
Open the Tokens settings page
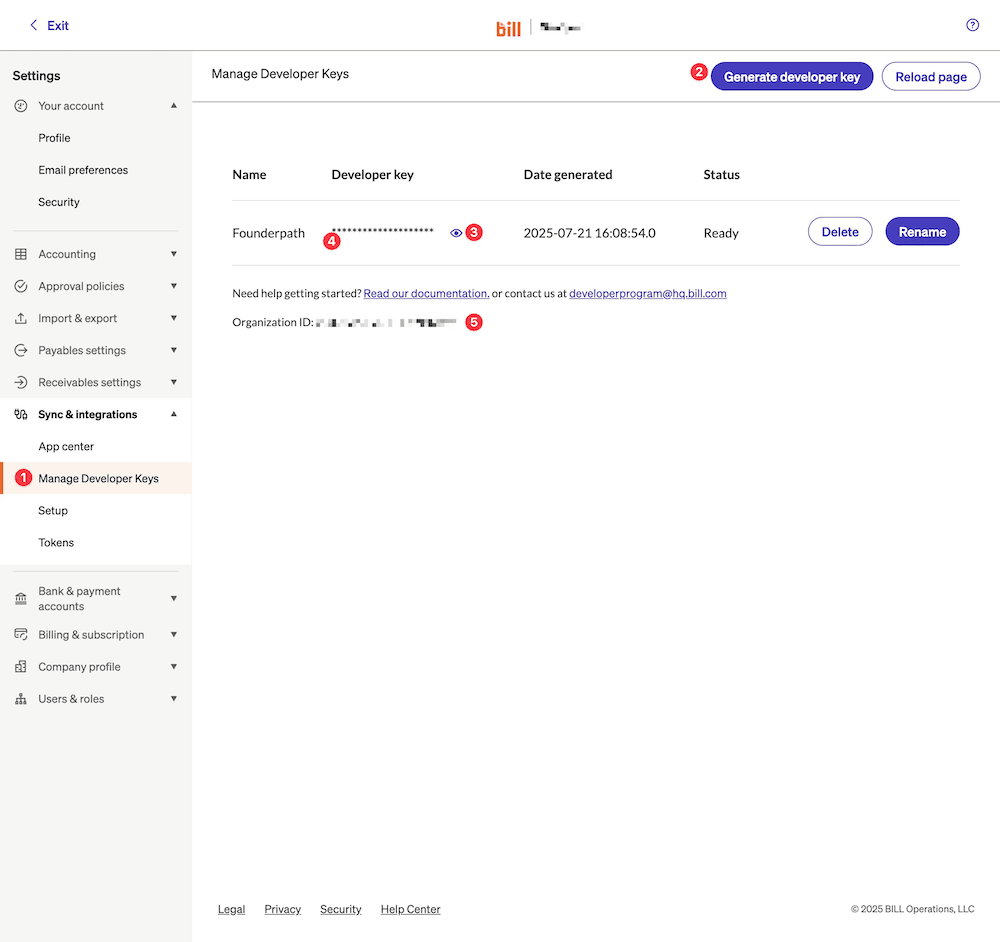(56, 542)
